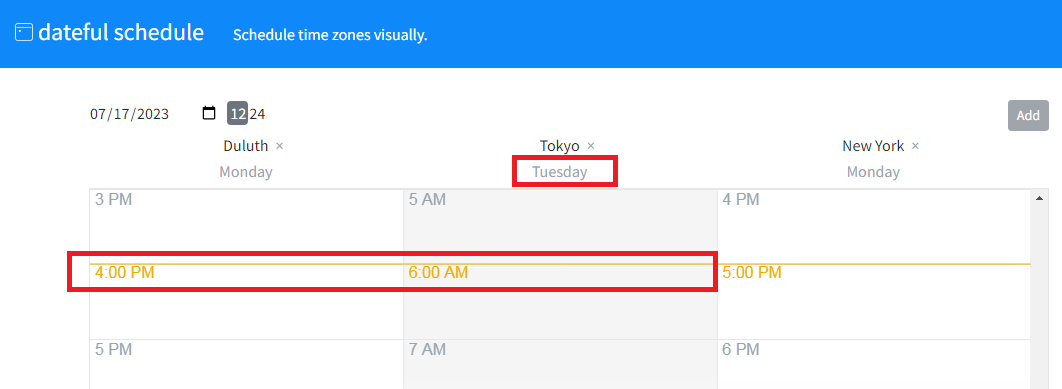Click the 4 PM slot in New York
The width and height of the screenshot is (1062, 389).
pyautogui.click(x=874, y=226)
